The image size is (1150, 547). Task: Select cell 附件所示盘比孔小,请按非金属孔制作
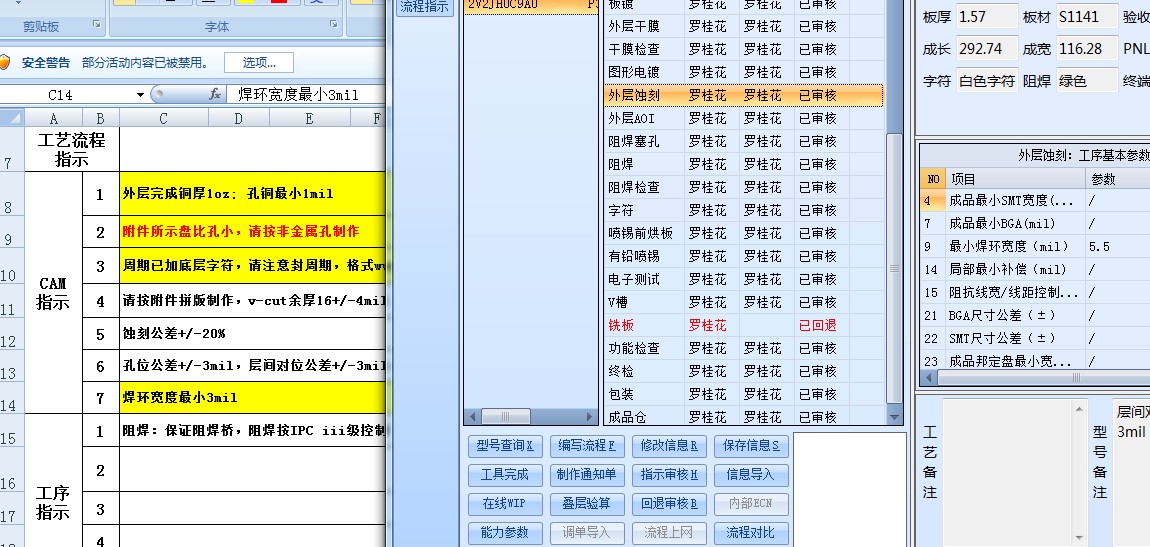click(x=252, y=231)
